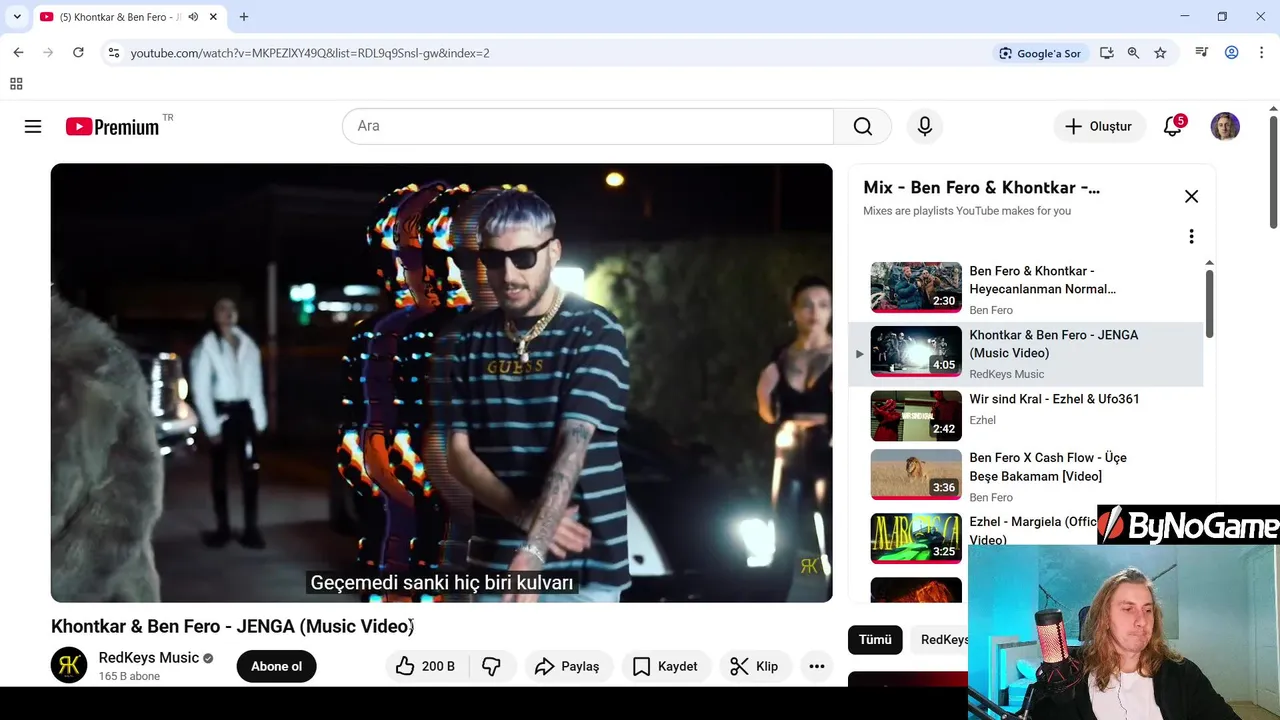Image resolution: width=1280 pixels, height=720 pixels.
Task: Focus the Ara search field
Action: (588, 126)
